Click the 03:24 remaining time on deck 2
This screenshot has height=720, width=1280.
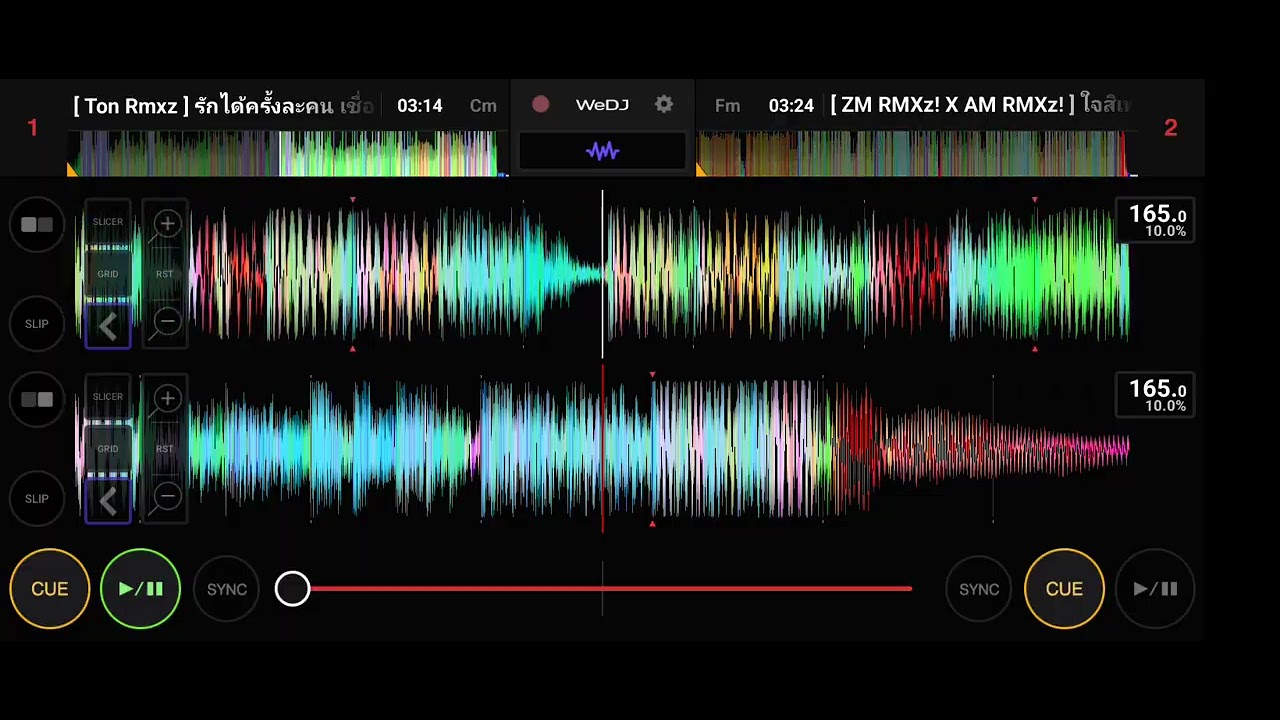pyautogui.click(x=791, y=106)
